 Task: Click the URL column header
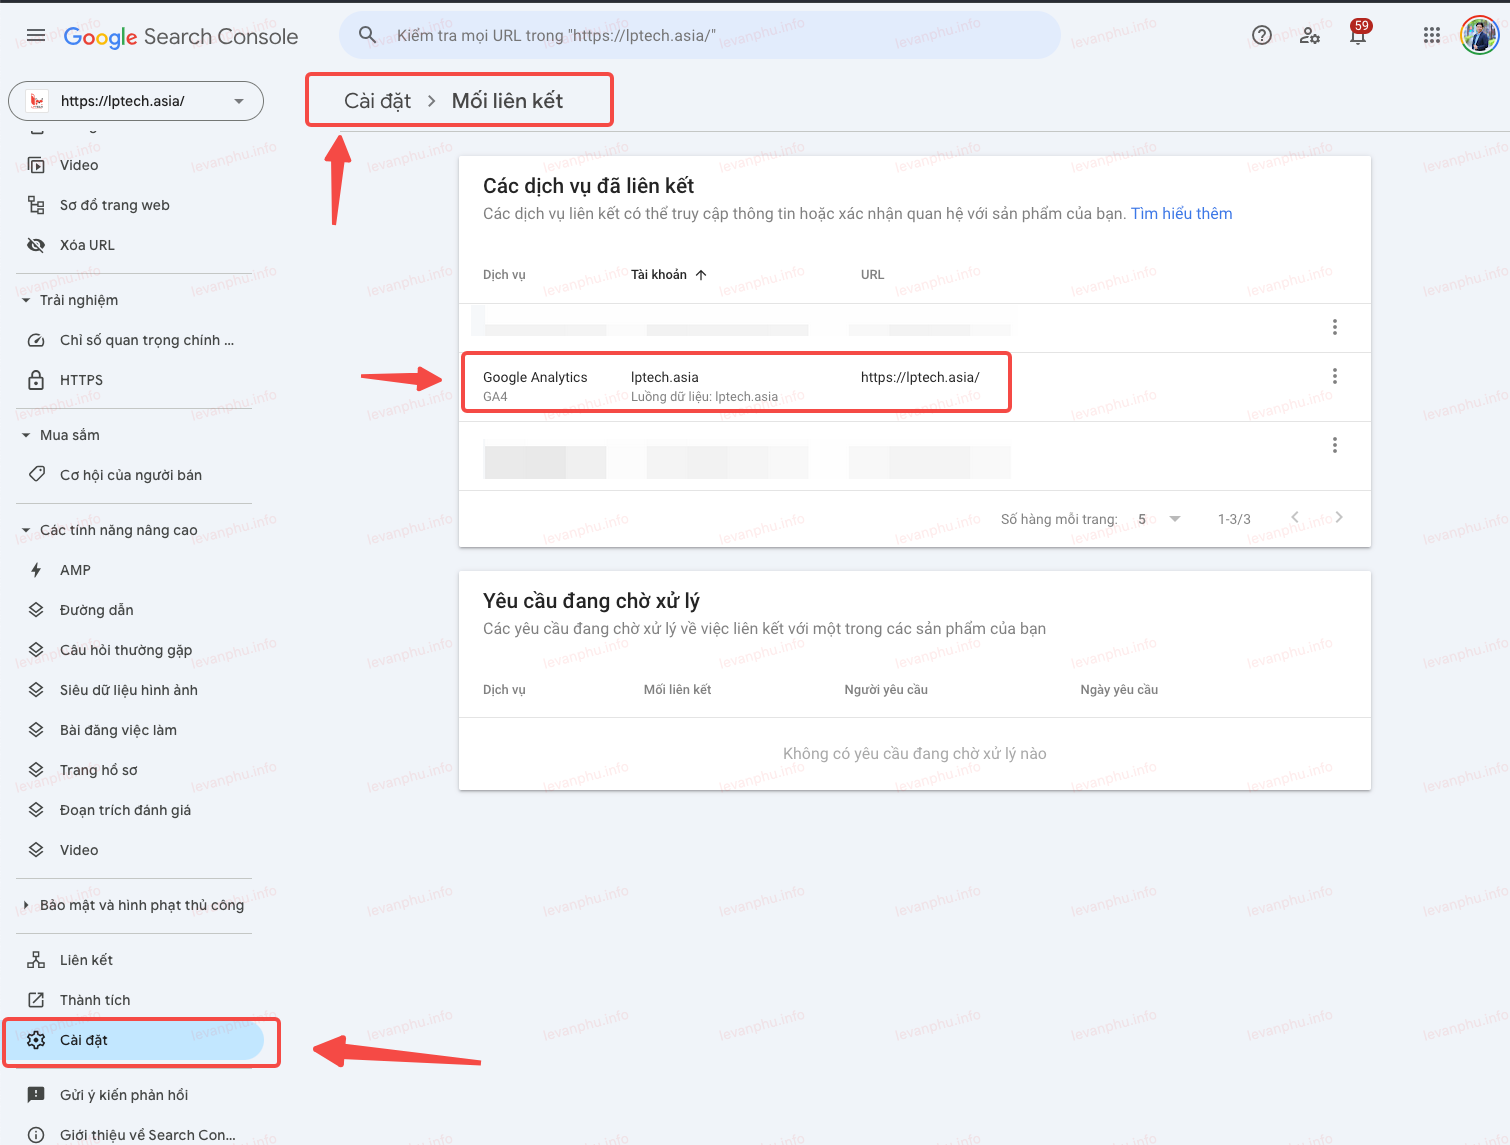[872, 275]
